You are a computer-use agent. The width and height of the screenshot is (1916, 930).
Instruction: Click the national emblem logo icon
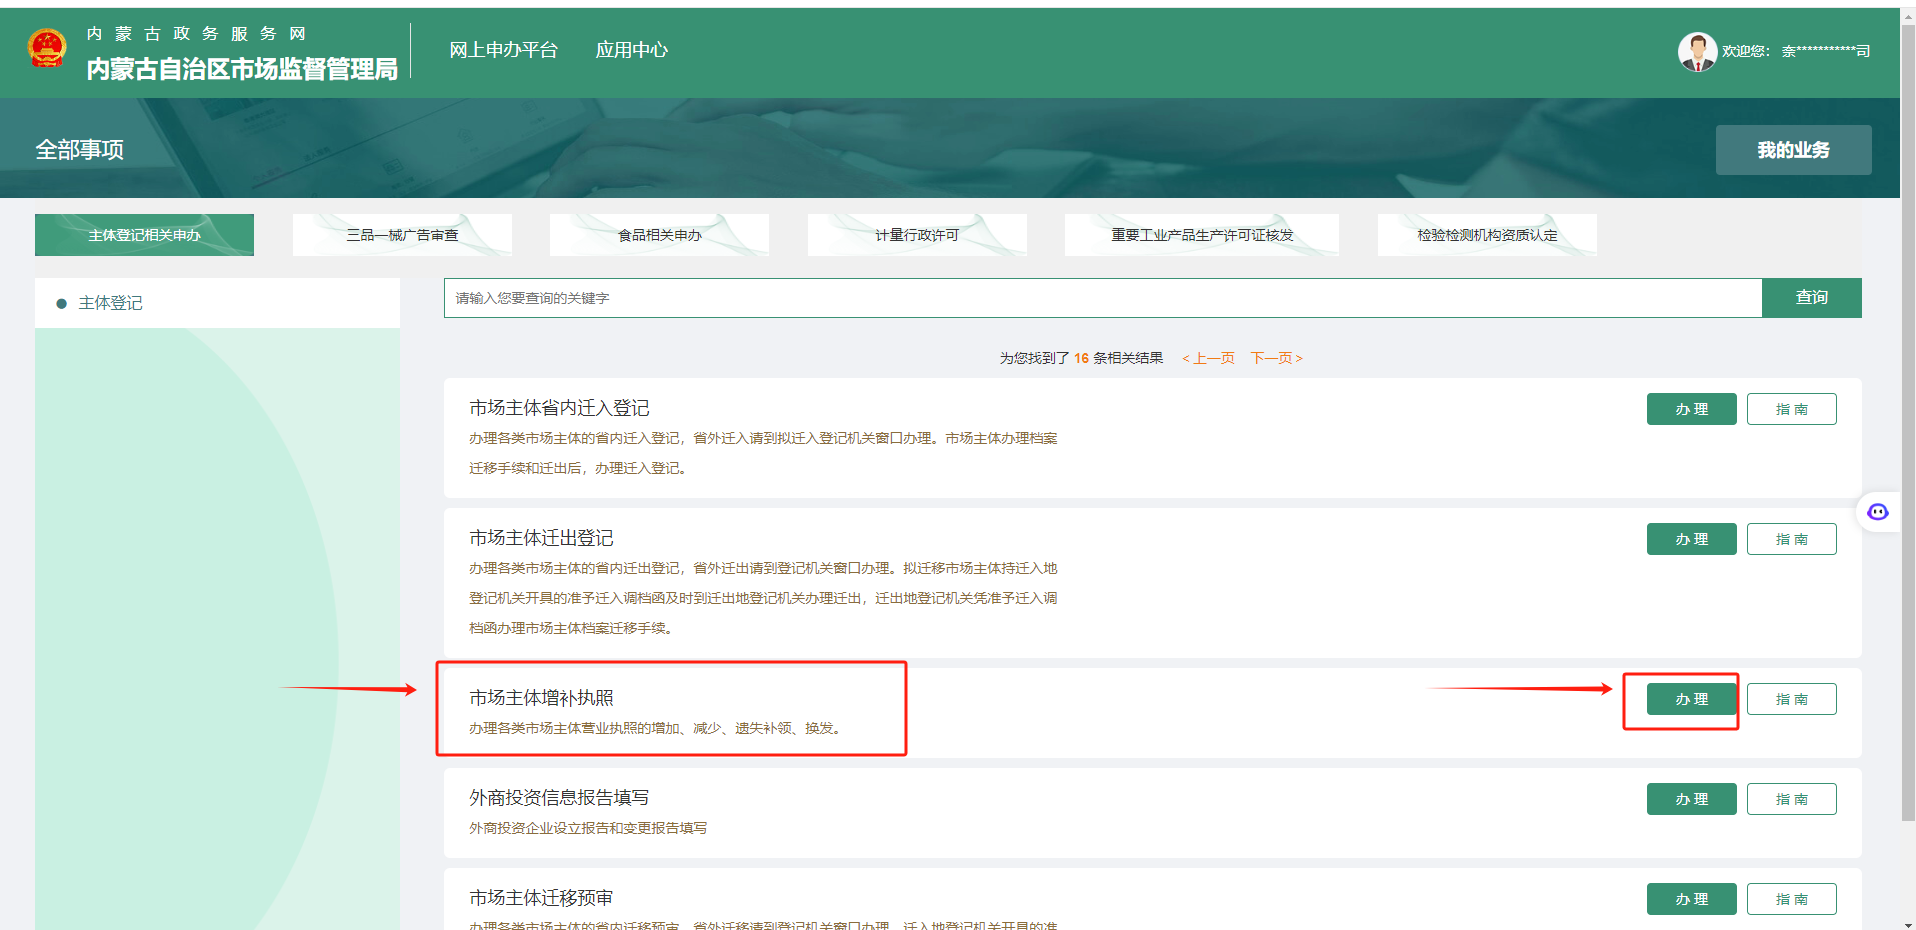click(47, 49)
